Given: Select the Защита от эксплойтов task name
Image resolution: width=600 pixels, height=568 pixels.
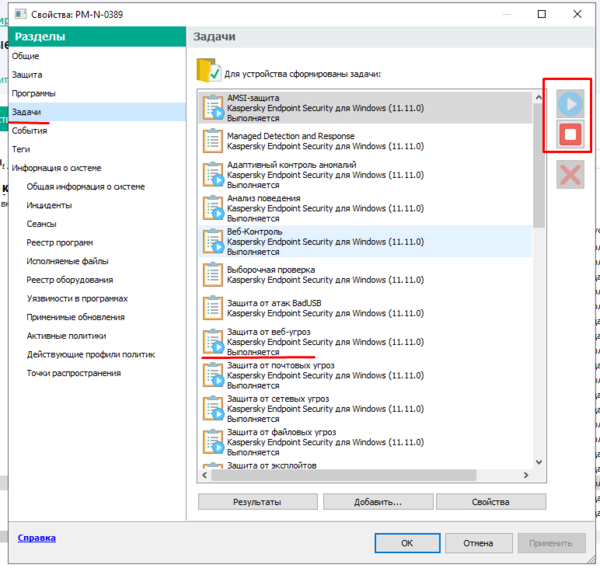Looking at the screenshot, I should (x=272, y=465).
